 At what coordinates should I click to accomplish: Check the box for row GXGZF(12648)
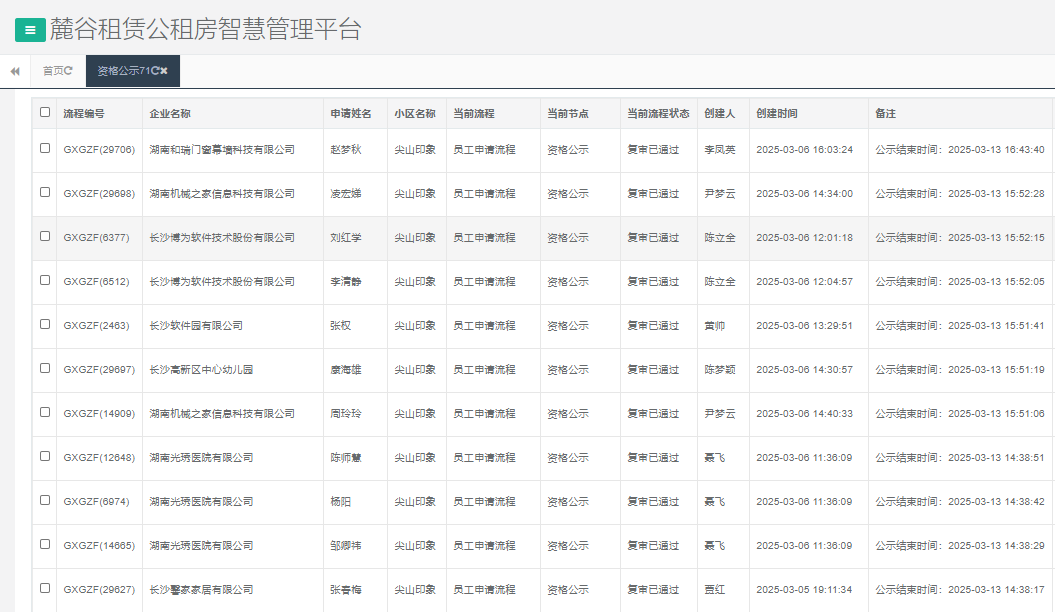coord(44,457)
